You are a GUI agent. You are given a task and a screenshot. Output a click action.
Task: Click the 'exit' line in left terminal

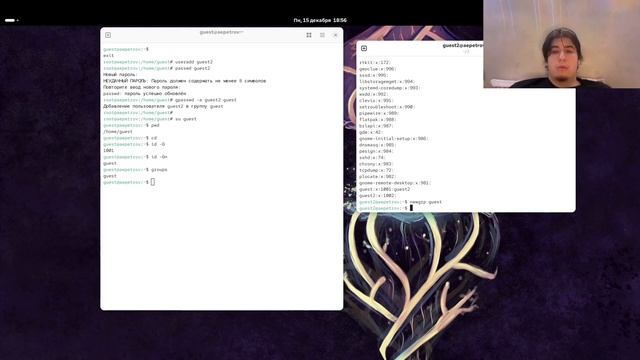109,56
